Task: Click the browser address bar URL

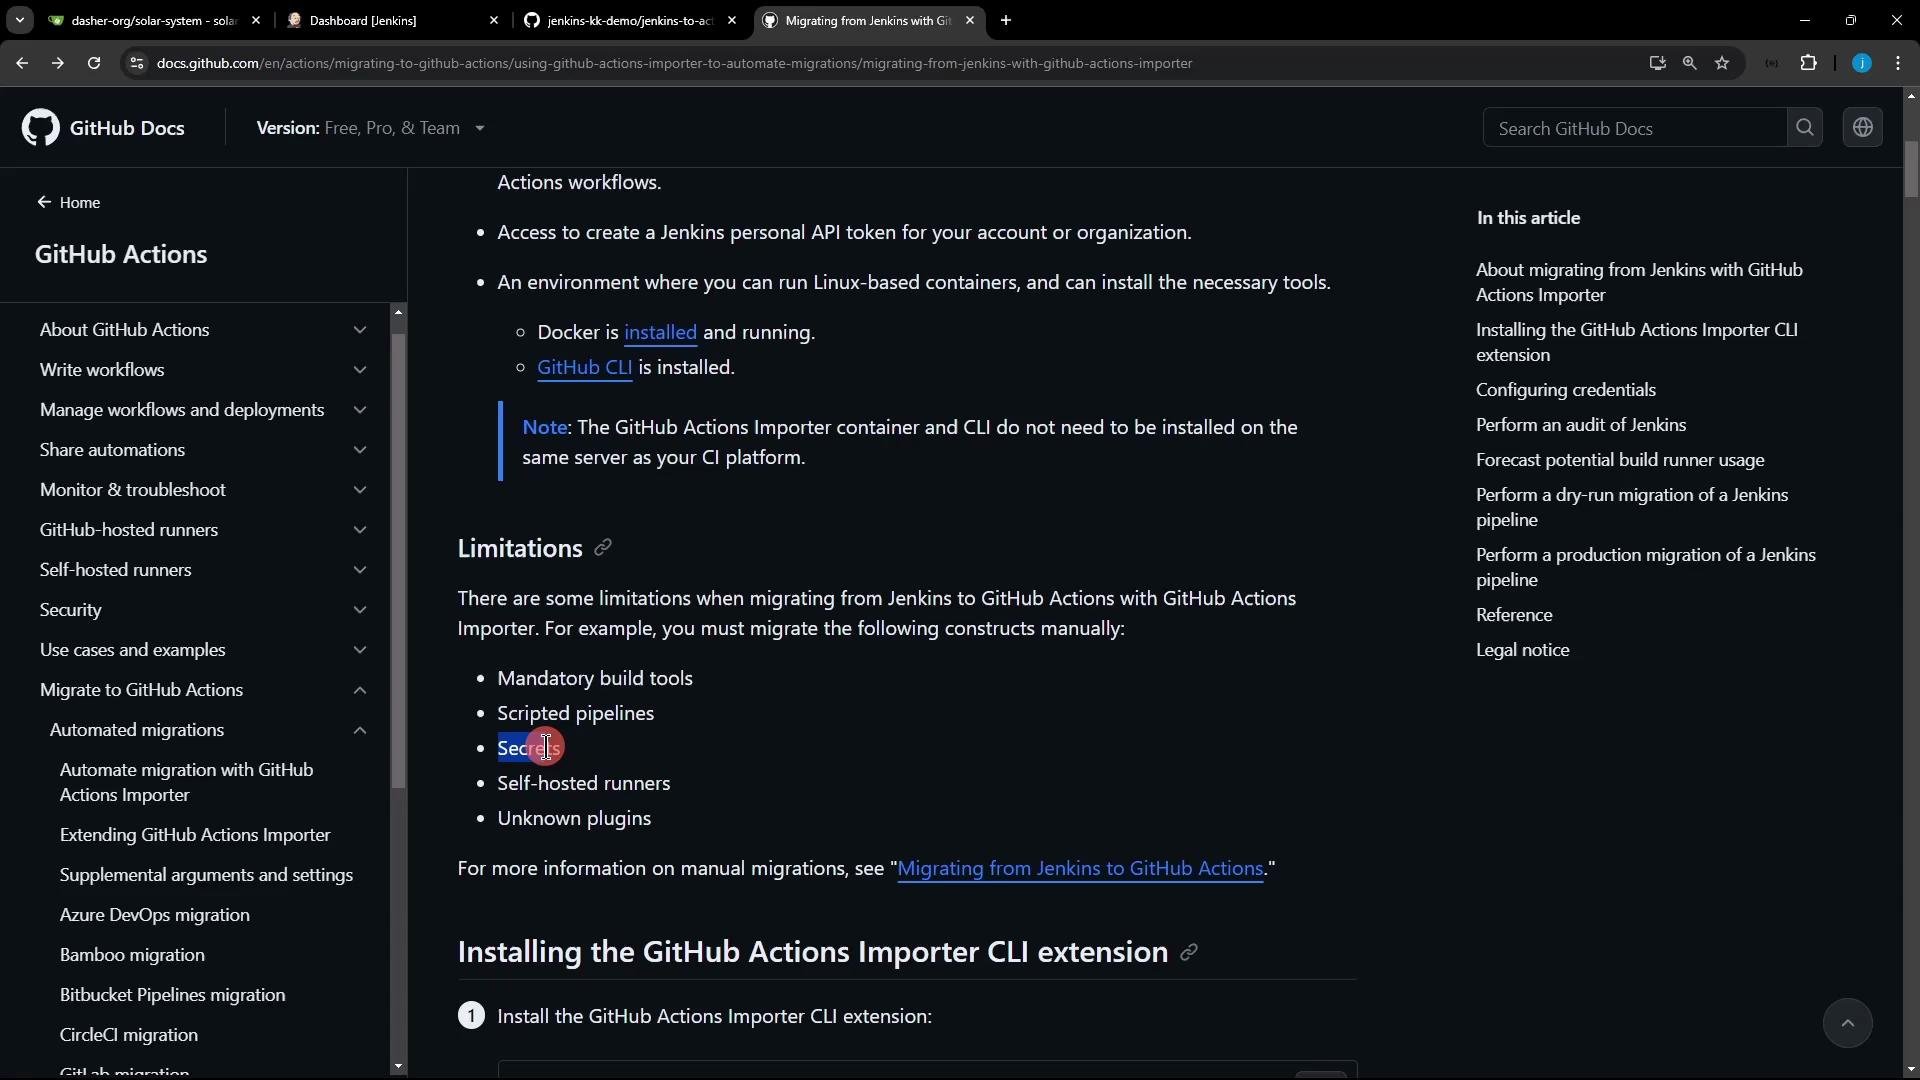Action: (674, 63)
